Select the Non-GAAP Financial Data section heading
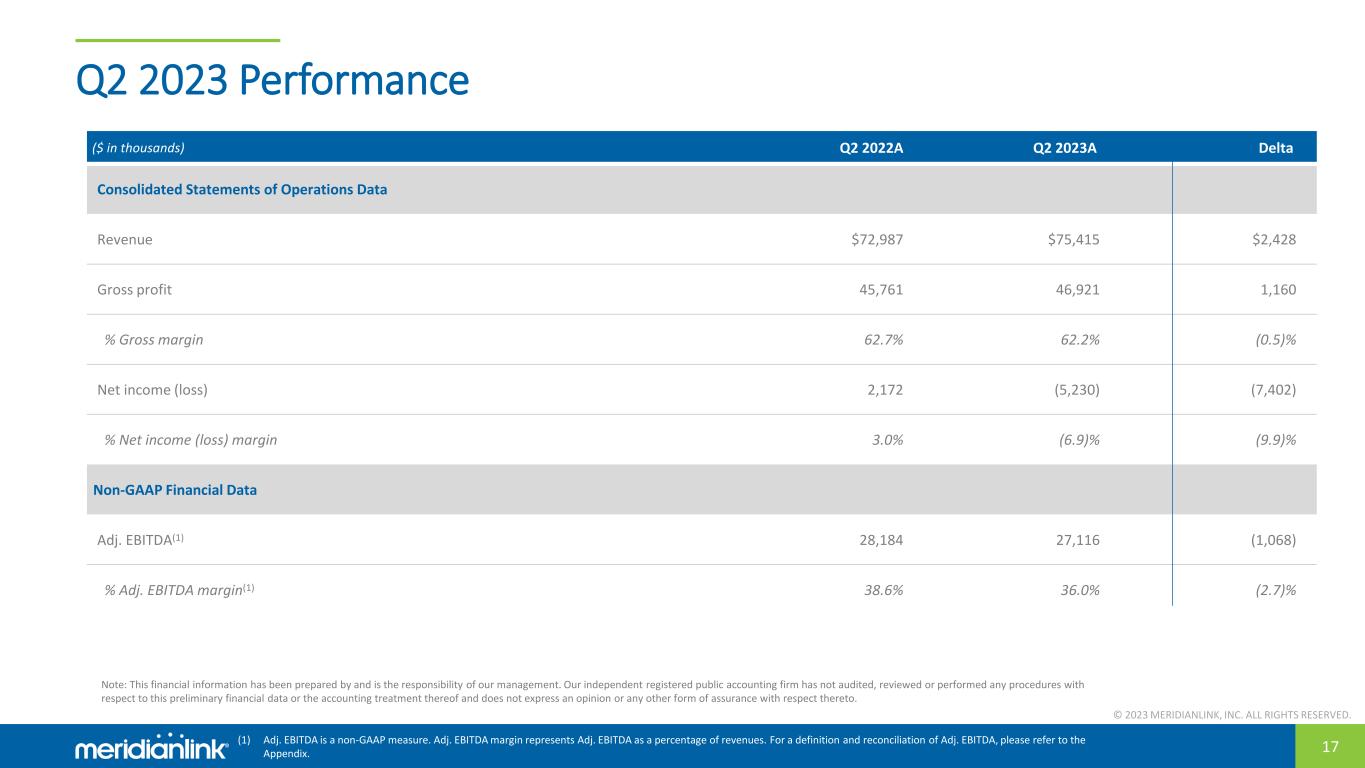The image size is (1365, 768). 177,490
